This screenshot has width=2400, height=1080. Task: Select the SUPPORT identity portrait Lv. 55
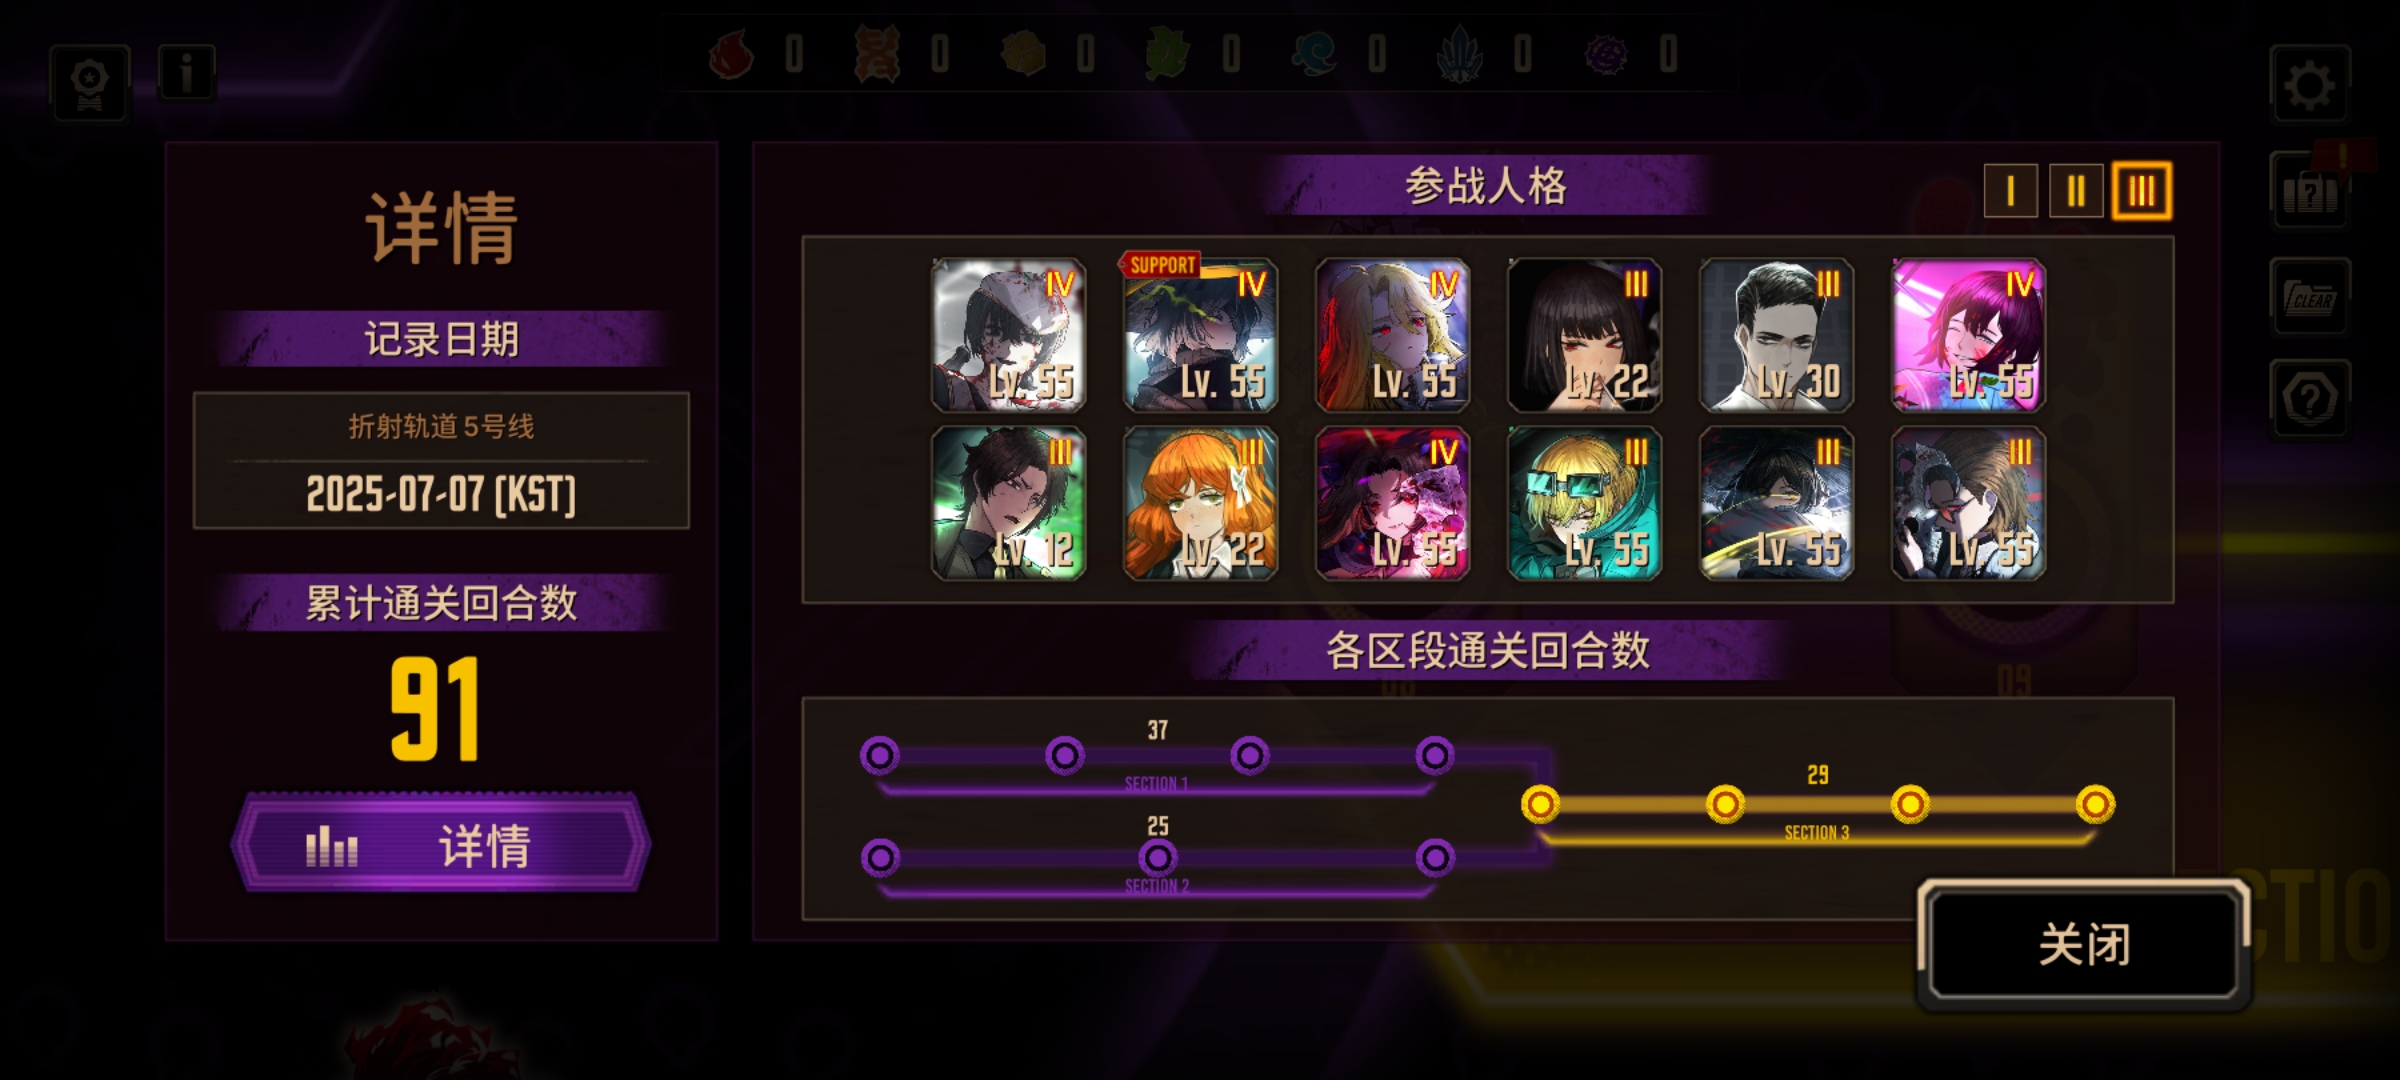coord(1200,335)
